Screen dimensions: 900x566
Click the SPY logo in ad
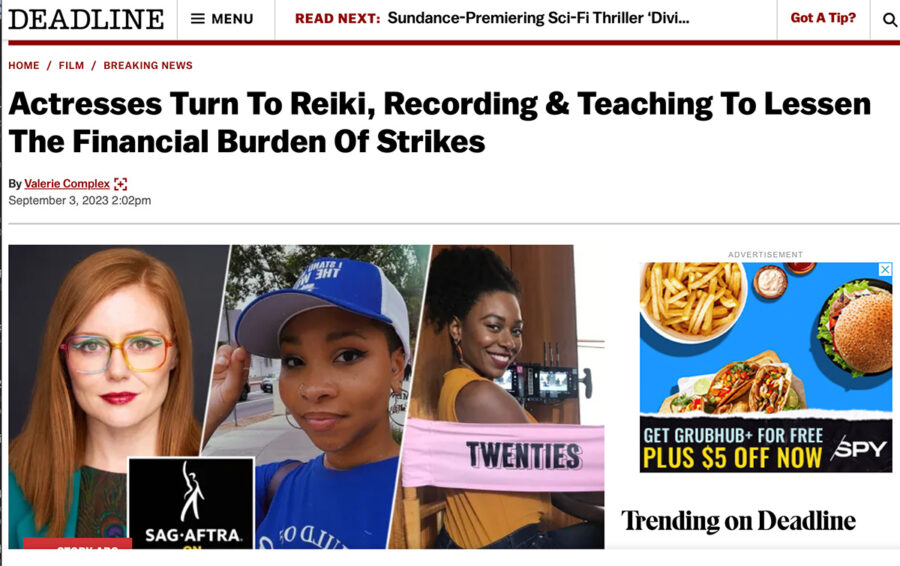(x=860, y=447)
